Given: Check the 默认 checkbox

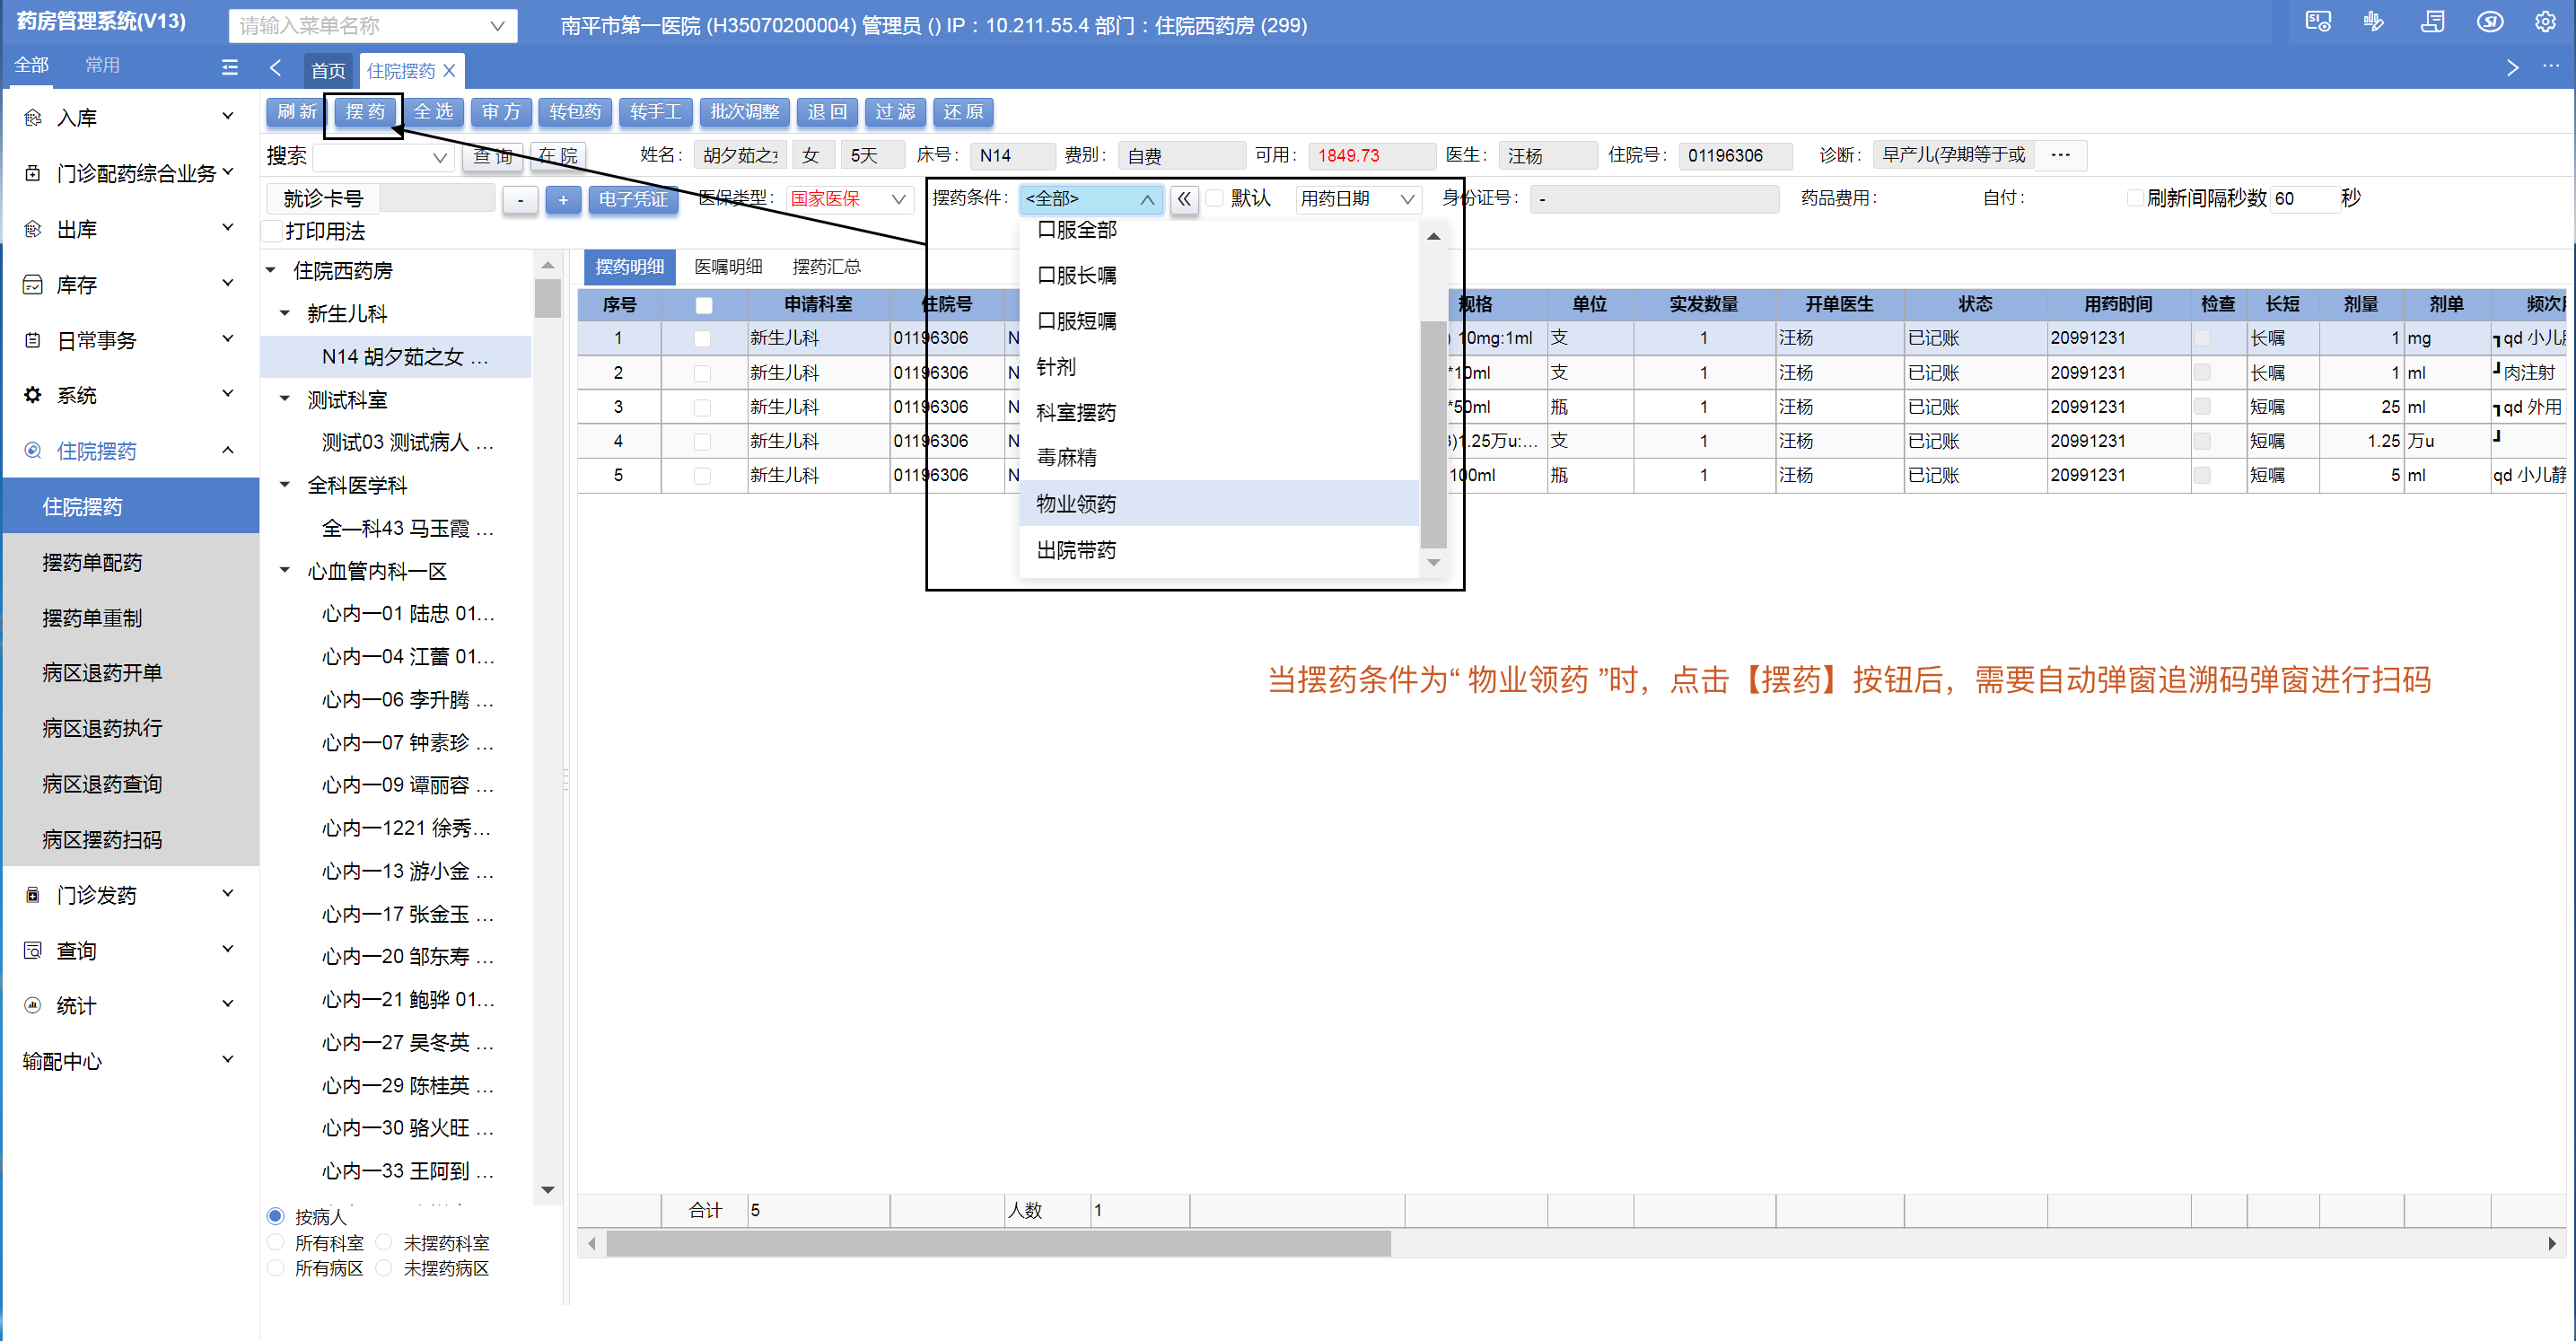Looking at the screenshot, I should (1215, 199).
